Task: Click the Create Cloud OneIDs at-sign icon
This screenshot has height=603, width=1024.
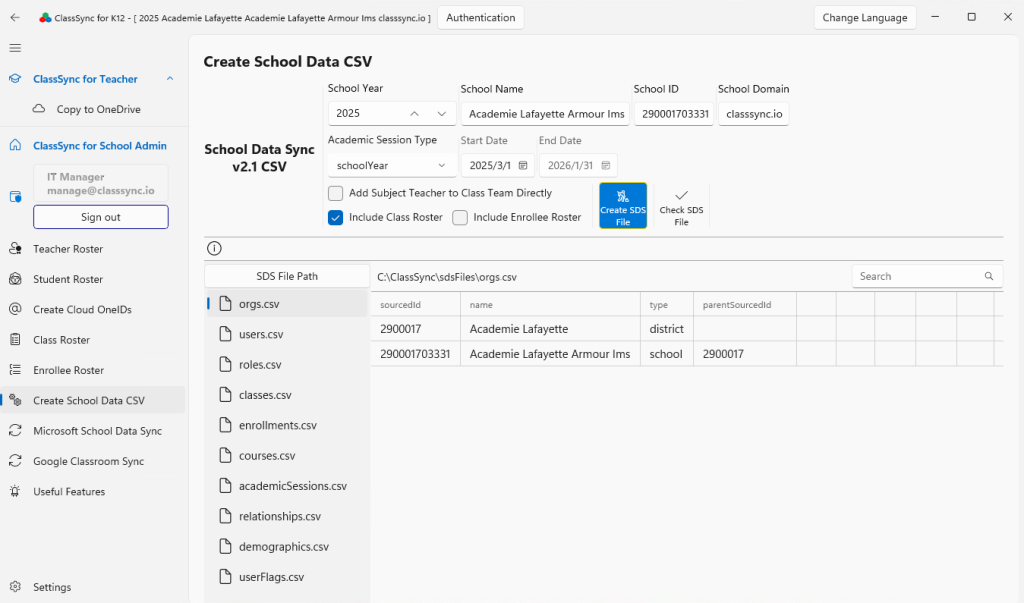Action: [15, 309]
